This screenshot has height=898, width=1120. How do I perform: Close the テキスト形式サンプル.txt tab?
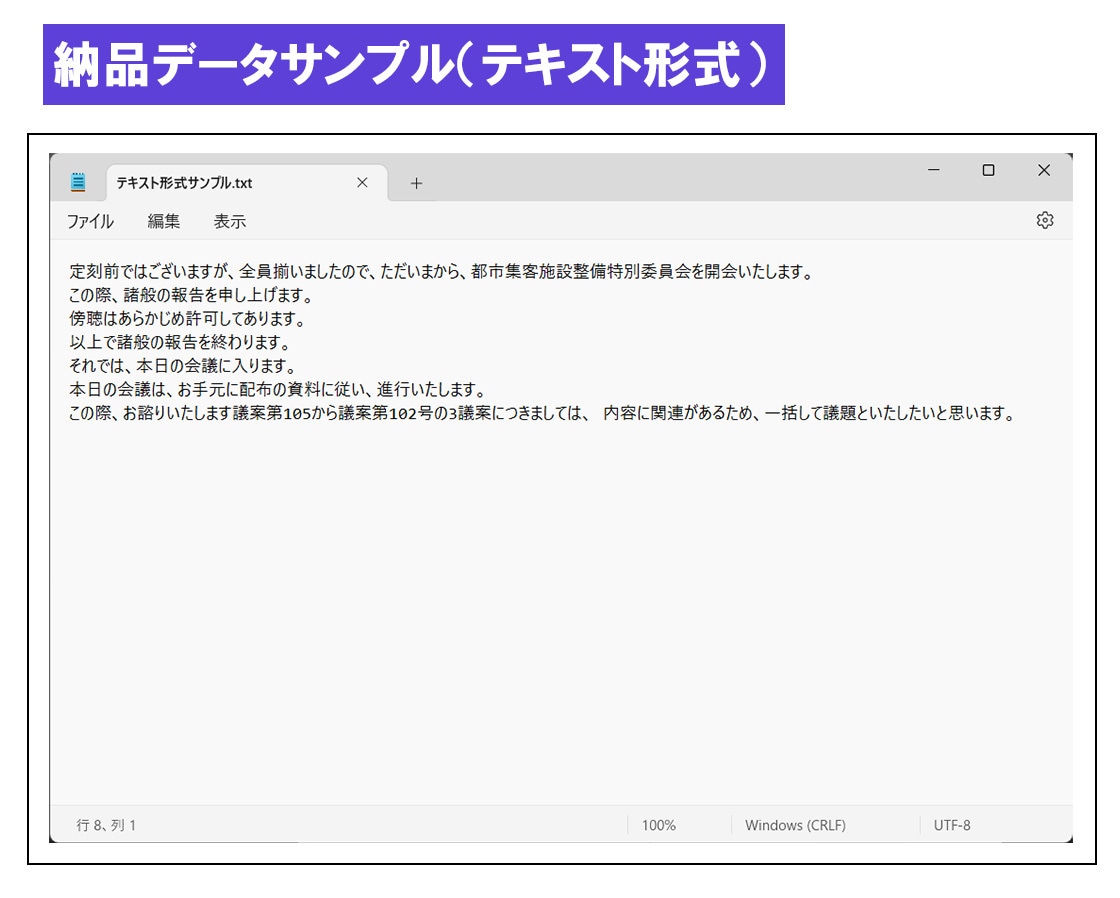pos(362,182)
